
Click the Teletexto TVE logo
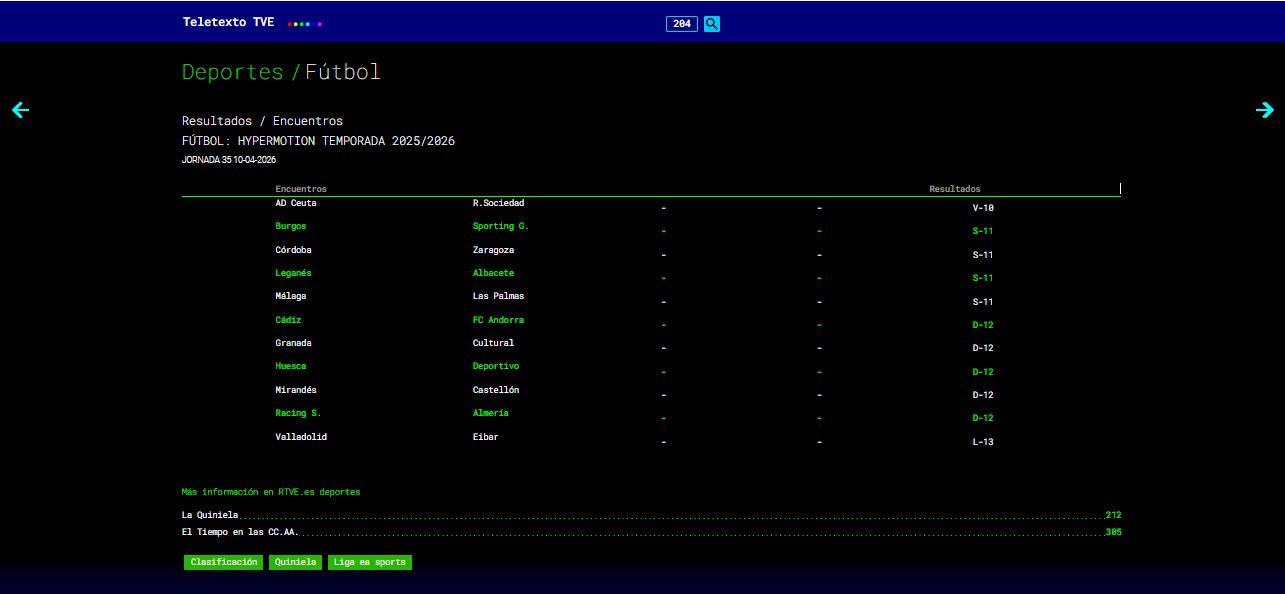[229, 22]
